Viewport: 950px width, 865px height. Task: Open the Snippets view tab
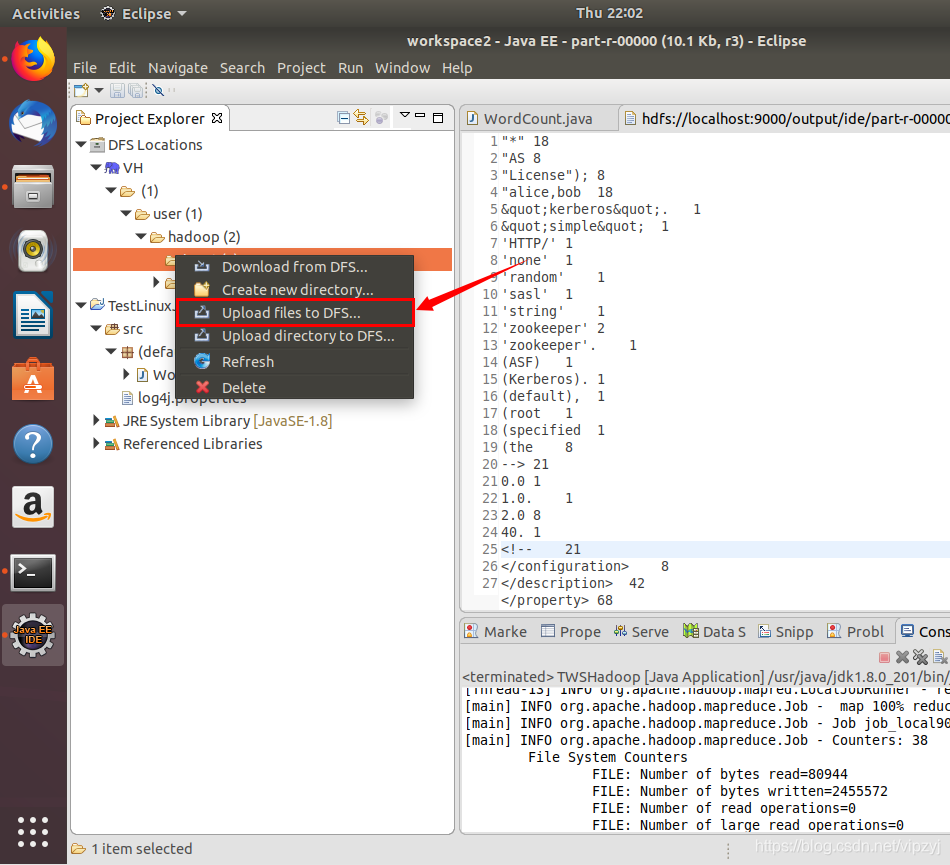(786, 632)
